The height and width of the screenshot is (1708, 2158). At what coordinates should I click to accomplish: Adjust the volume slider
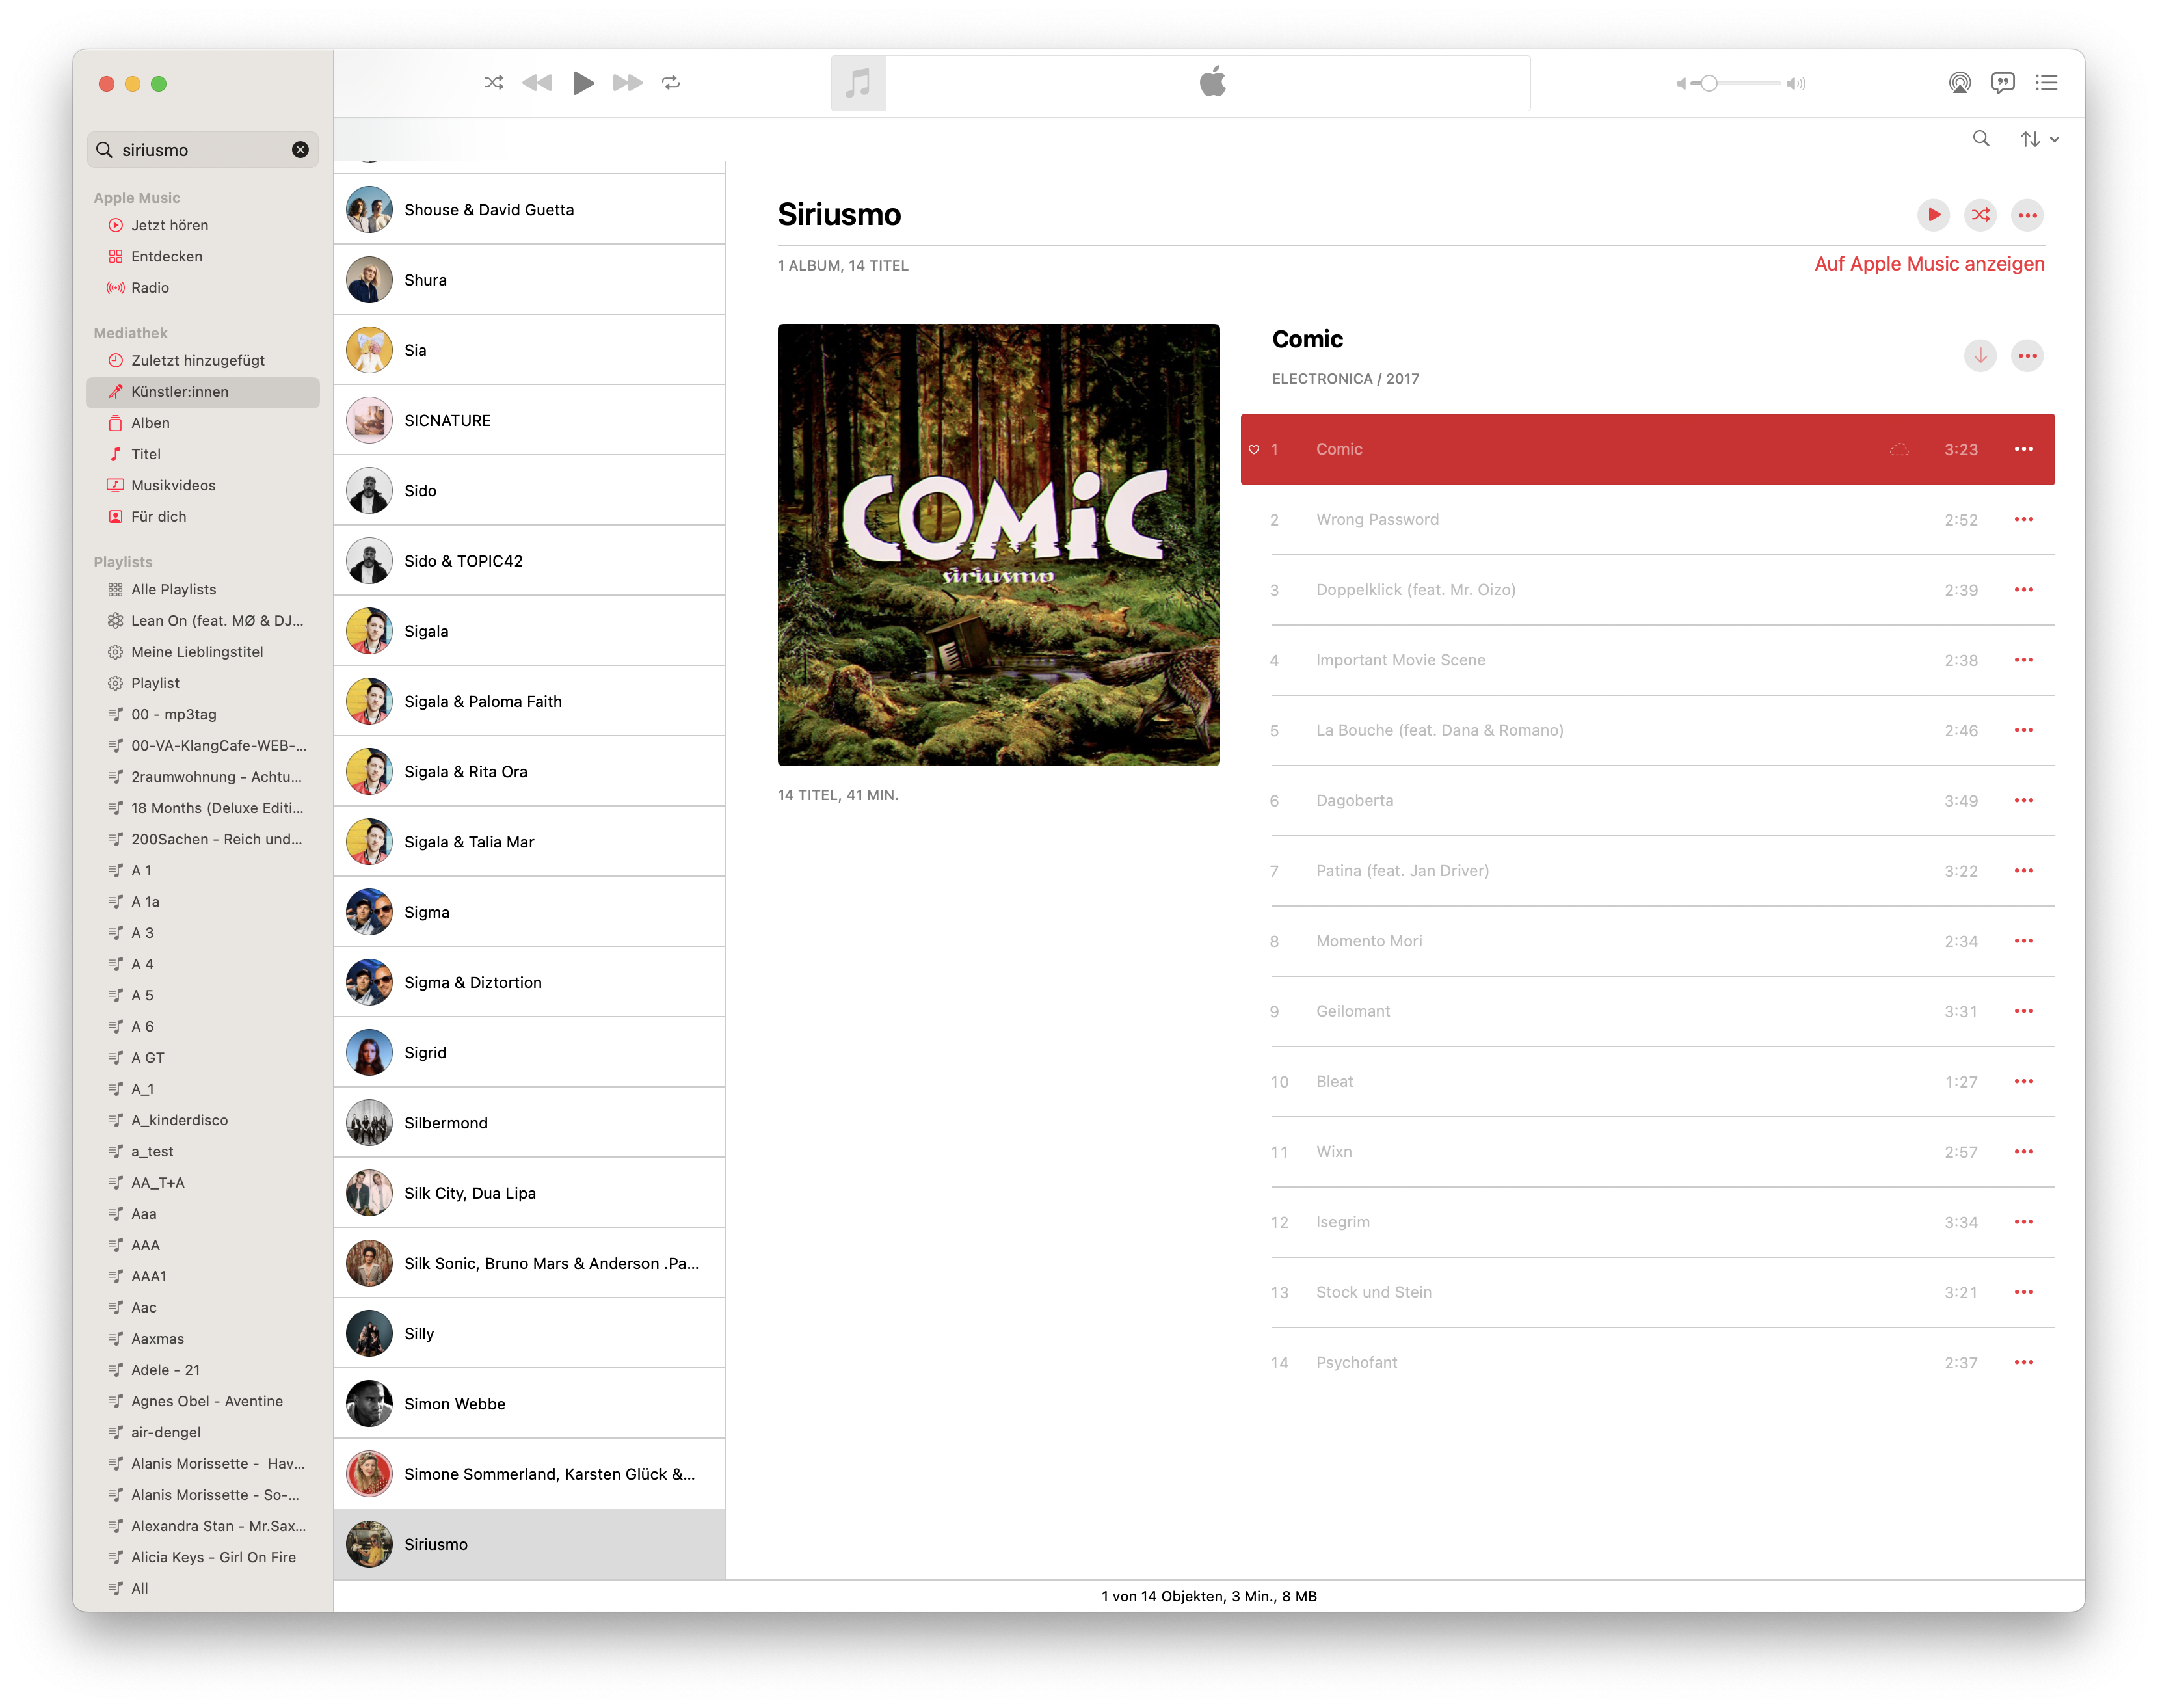(x=1709, y=84)
